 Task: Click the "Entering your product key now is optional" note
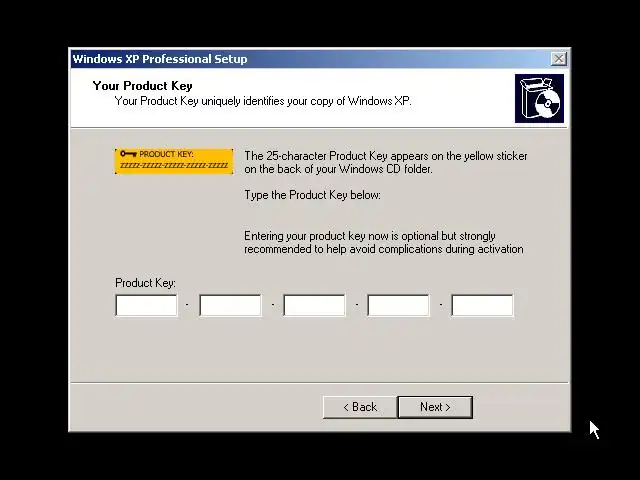coord(384,242)
